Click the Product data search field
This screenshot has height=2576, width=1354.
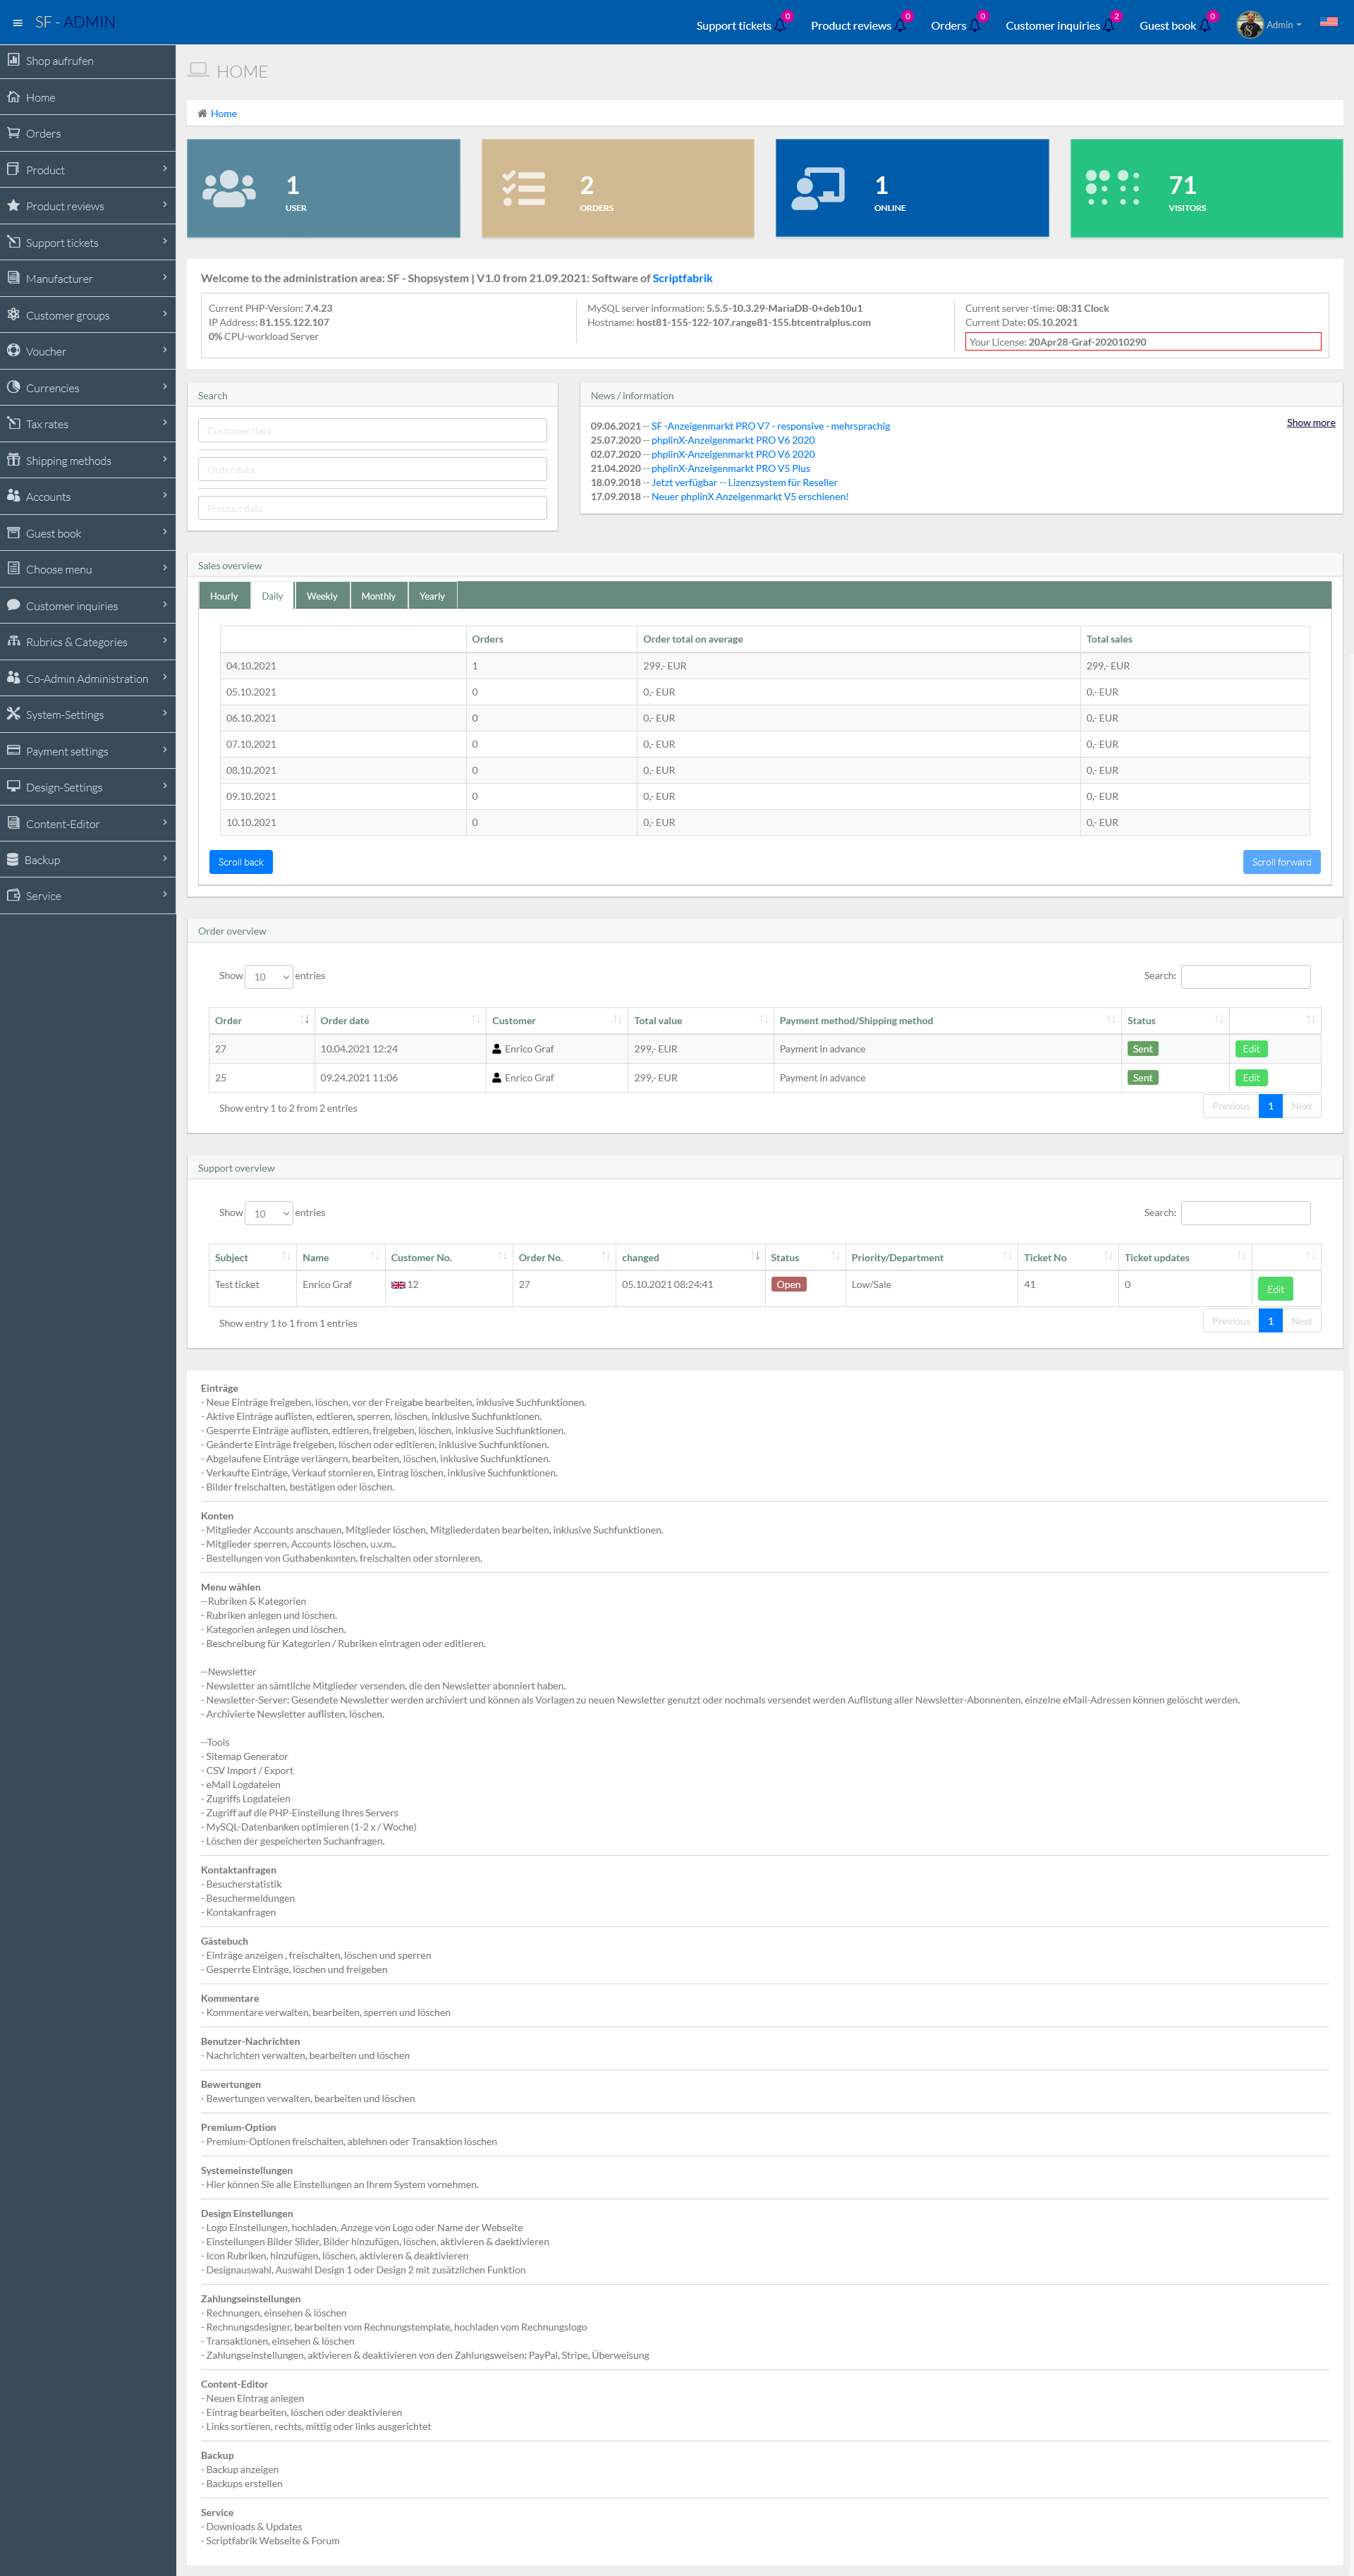[372, 508]
